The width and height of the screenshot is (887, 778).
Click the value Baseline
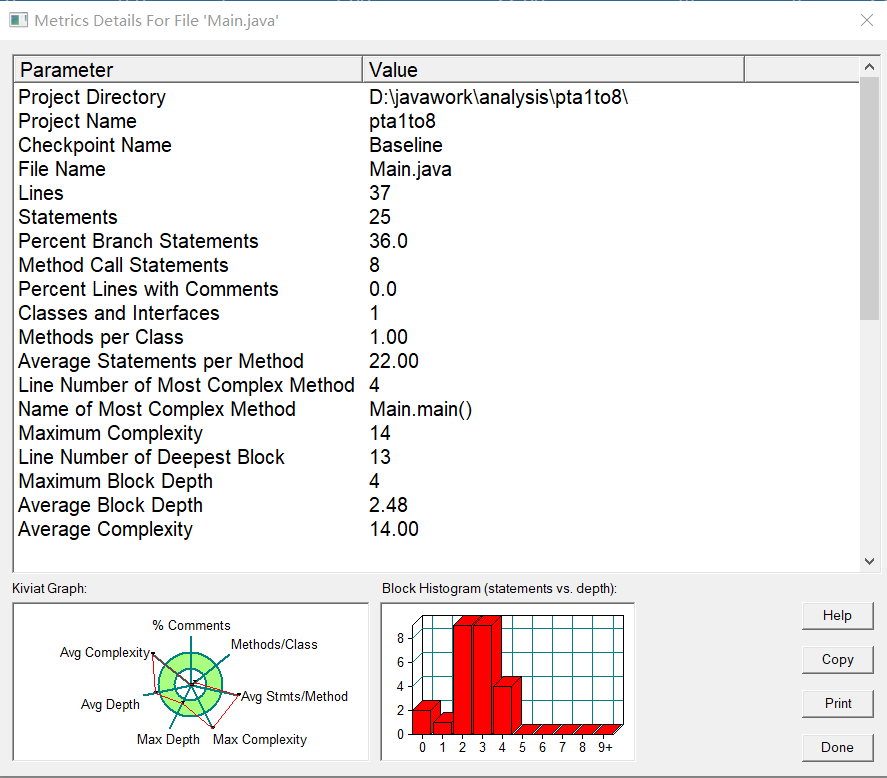pos(406,145)
